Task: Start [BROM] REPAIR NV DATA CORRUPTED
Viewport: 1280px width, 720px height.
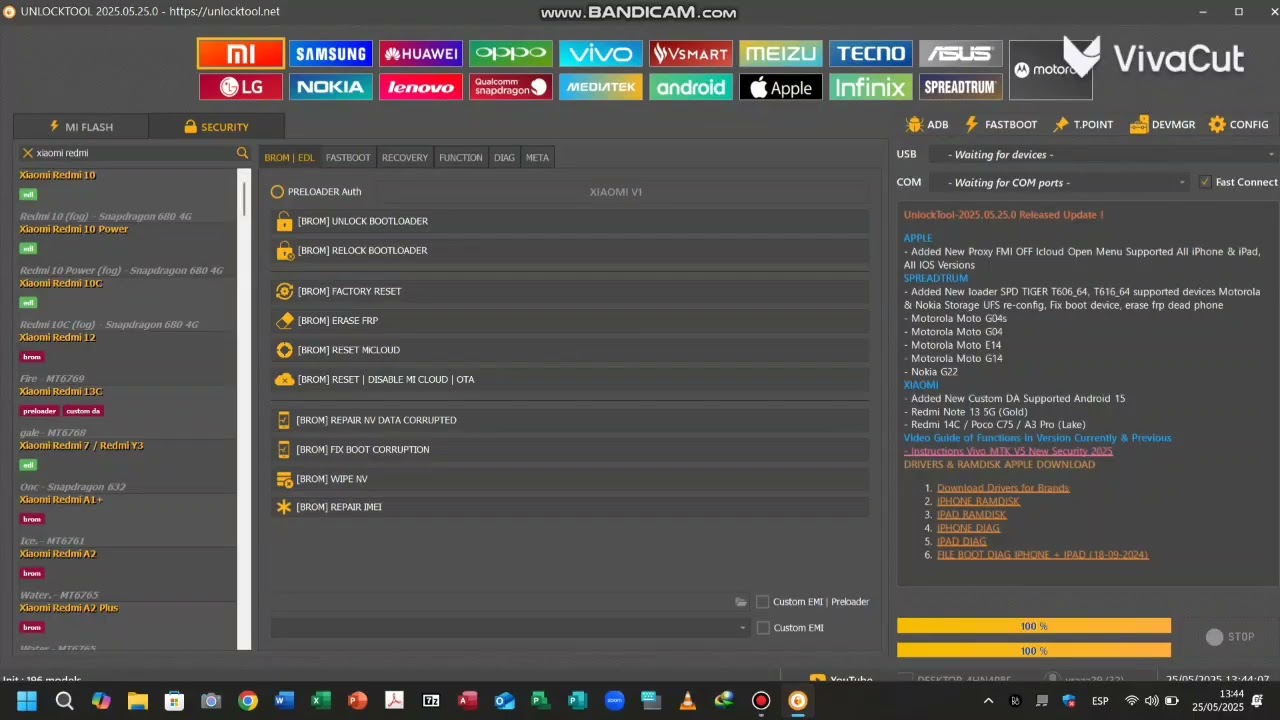Action: 570,420
